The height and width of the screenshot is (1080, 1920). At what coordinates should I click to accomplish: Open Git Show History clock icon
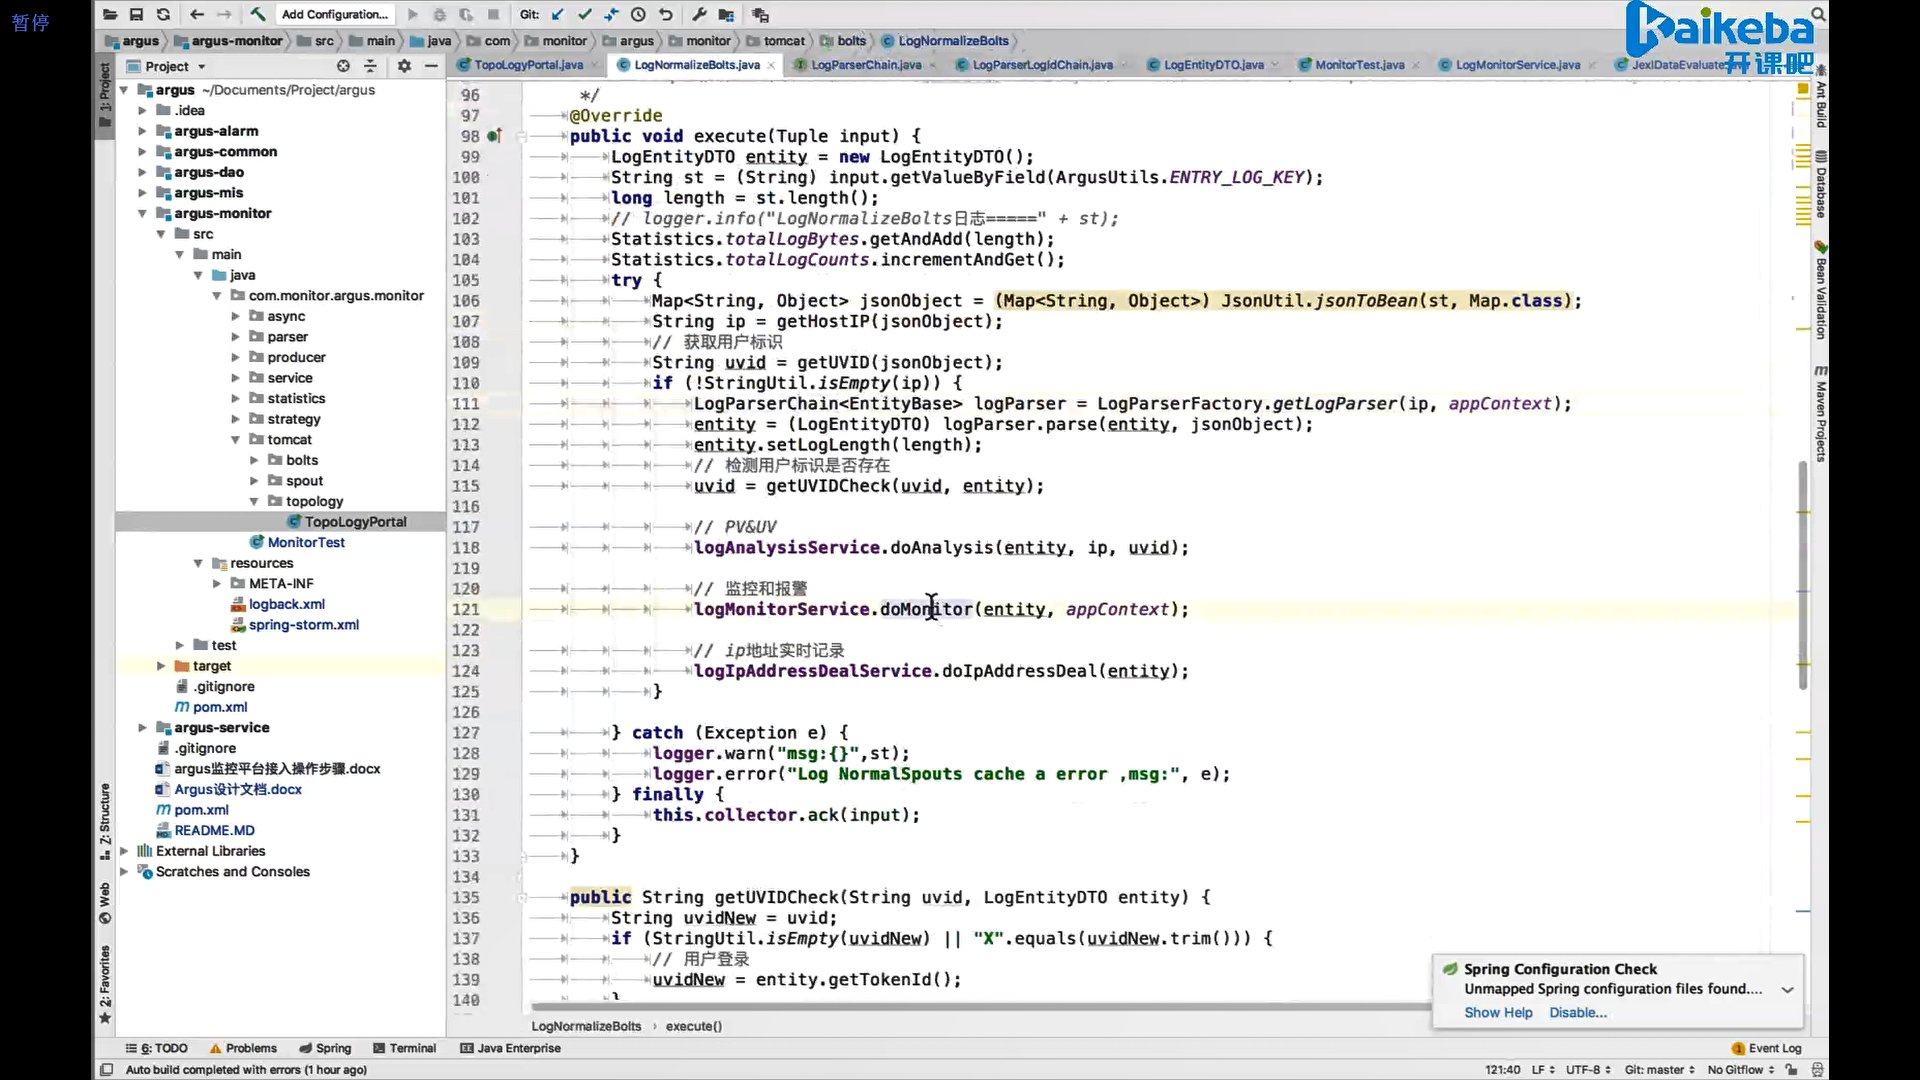tap(638, 14)
